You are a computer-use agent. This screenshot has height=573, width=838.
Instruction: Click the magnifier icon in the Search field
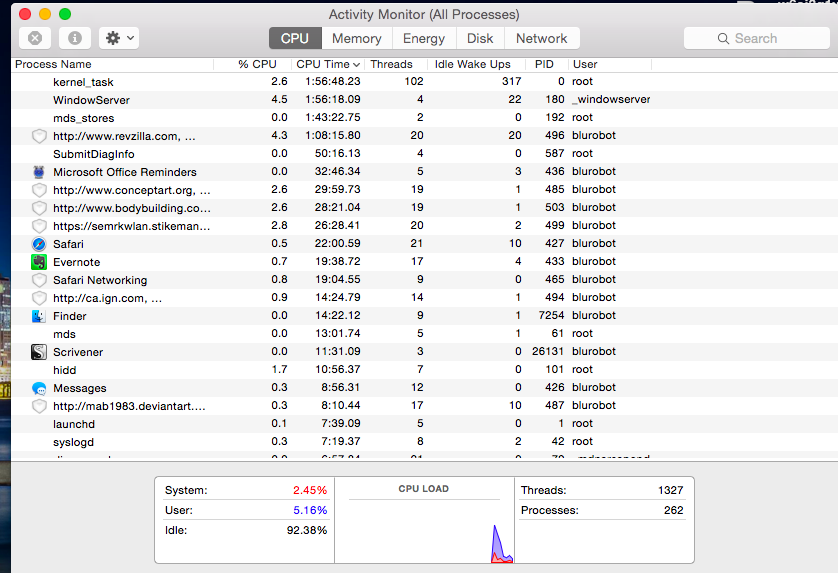[x=723, y=38]
